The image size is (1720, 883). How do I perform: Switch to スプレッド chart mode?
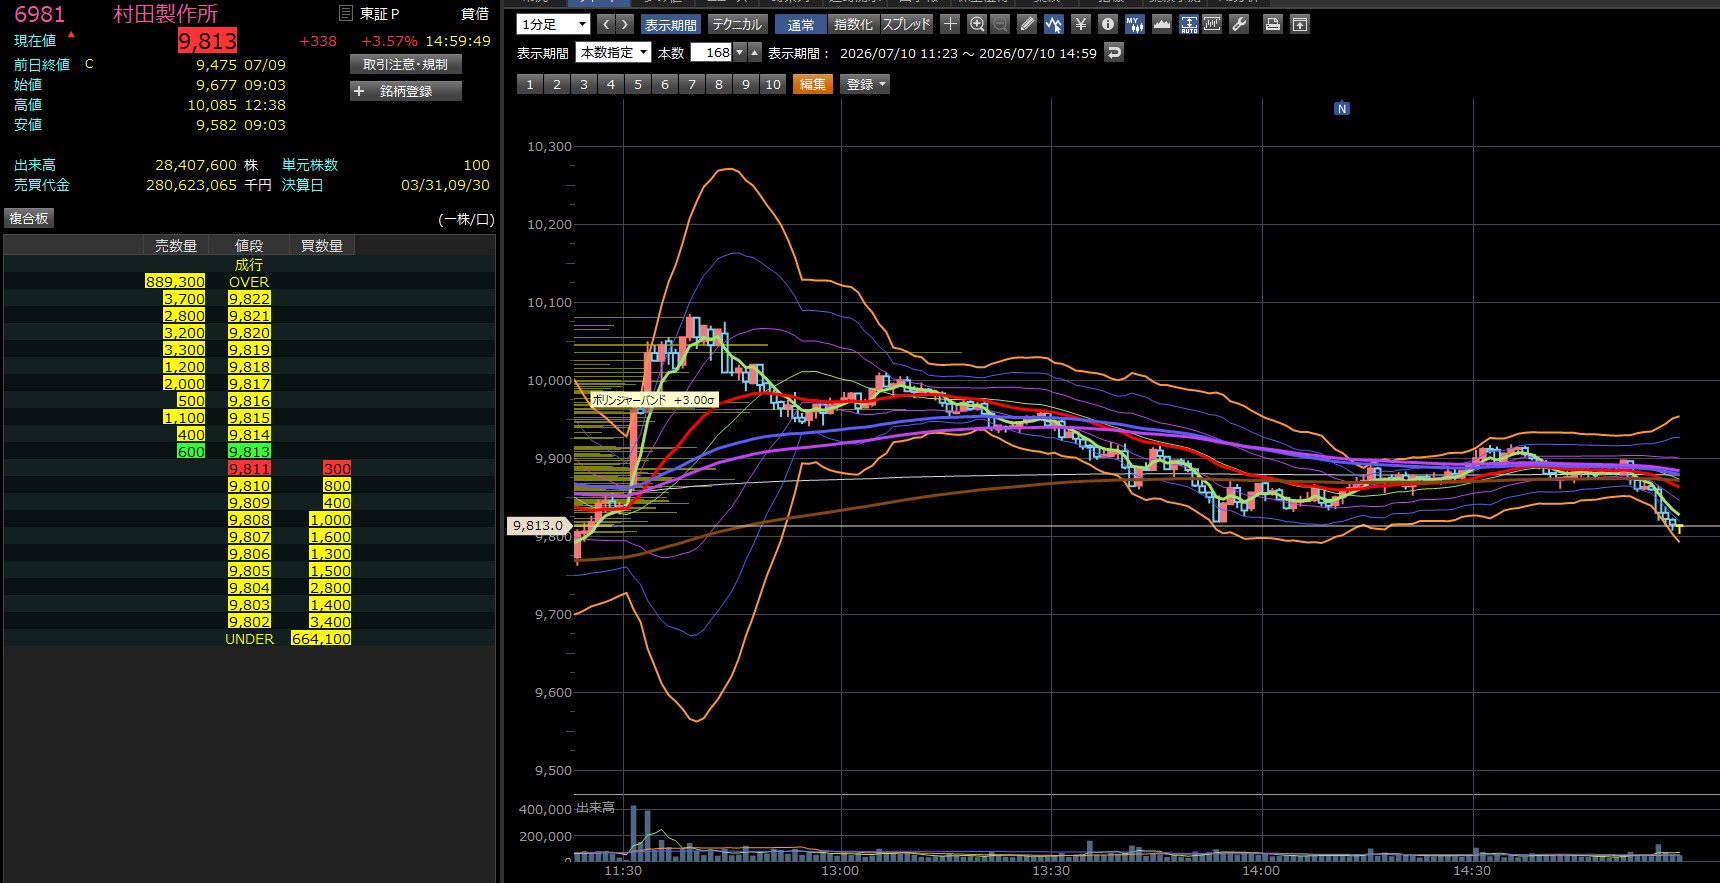point(907,24)
